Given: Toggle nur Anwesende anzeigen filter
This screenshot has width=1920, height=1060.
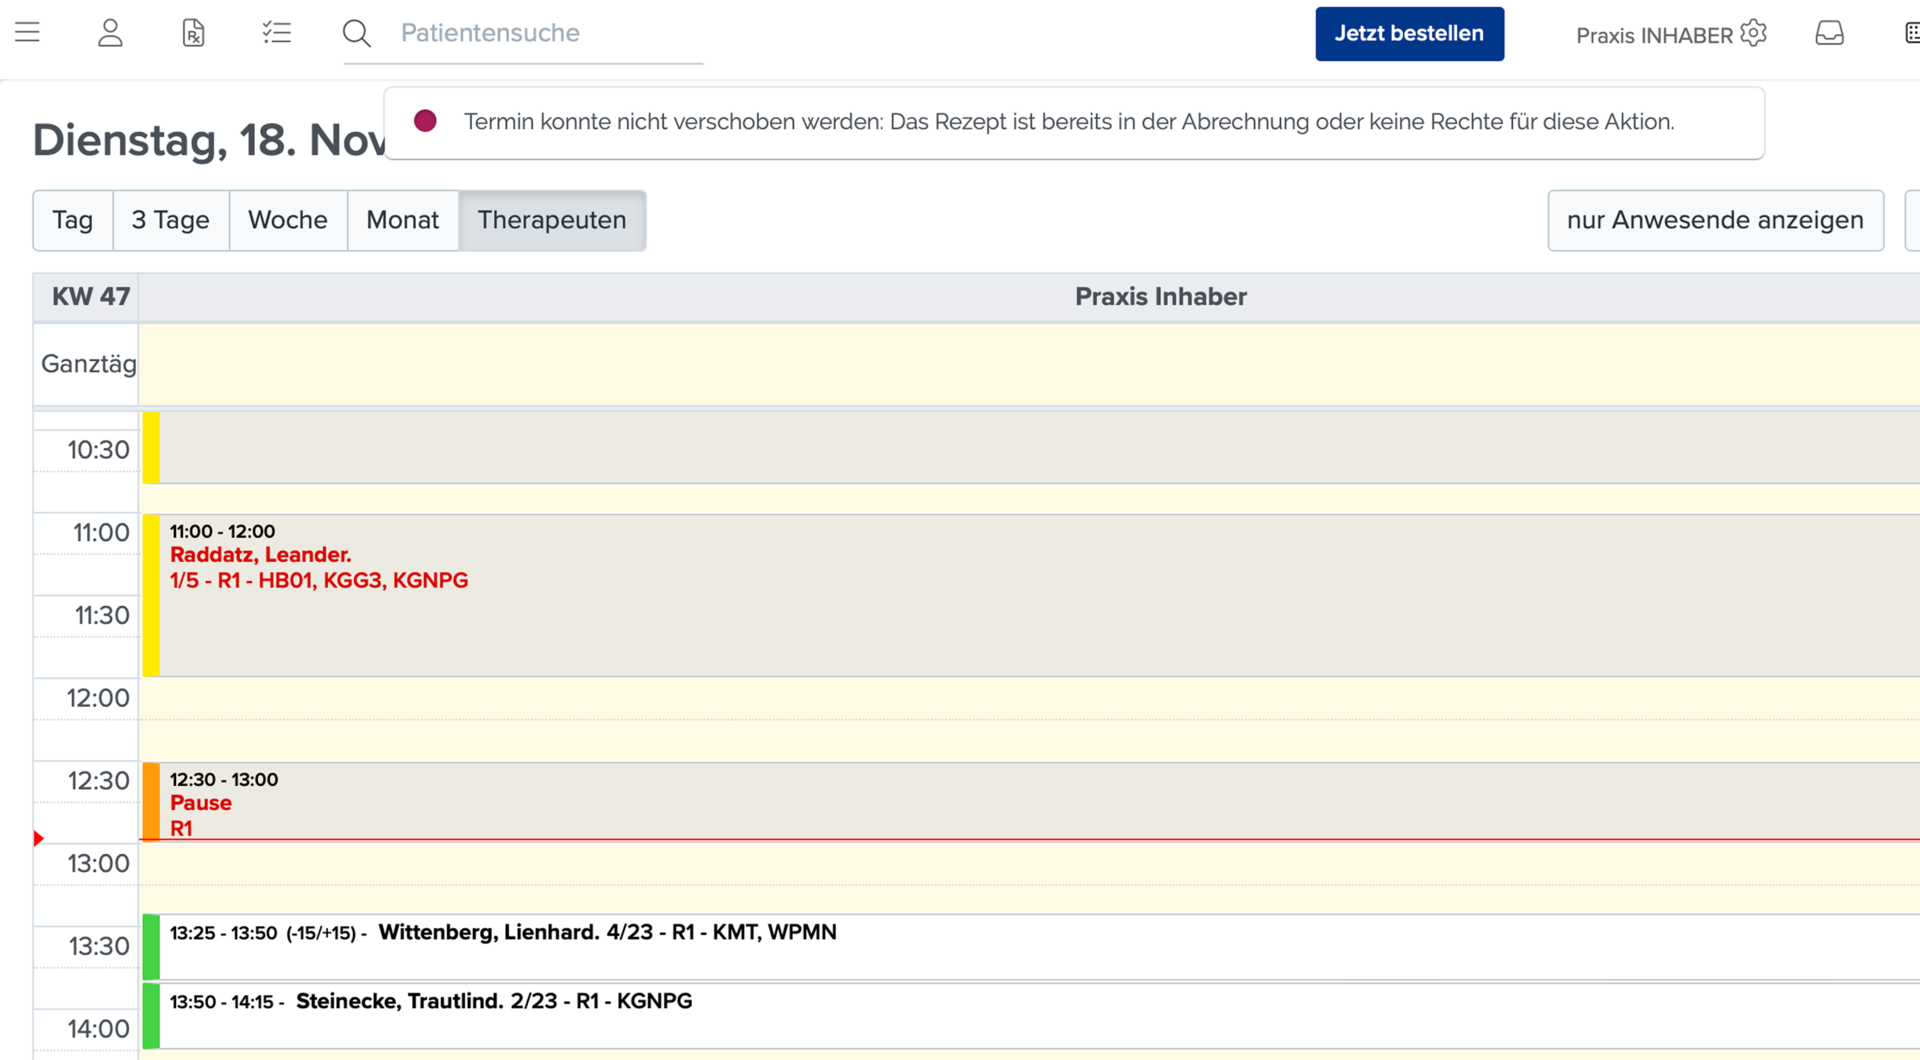Looking at the screenshot, I should (x=1715, y=220).
